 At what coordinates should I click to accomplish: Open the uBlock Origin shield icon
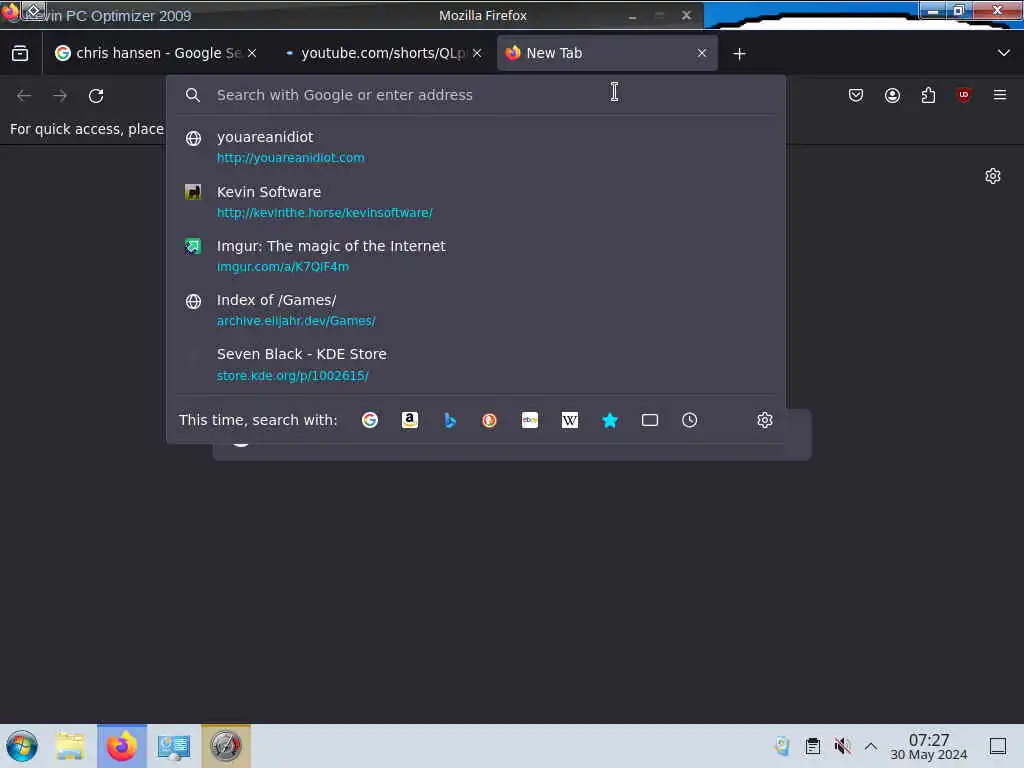(964, 95)
